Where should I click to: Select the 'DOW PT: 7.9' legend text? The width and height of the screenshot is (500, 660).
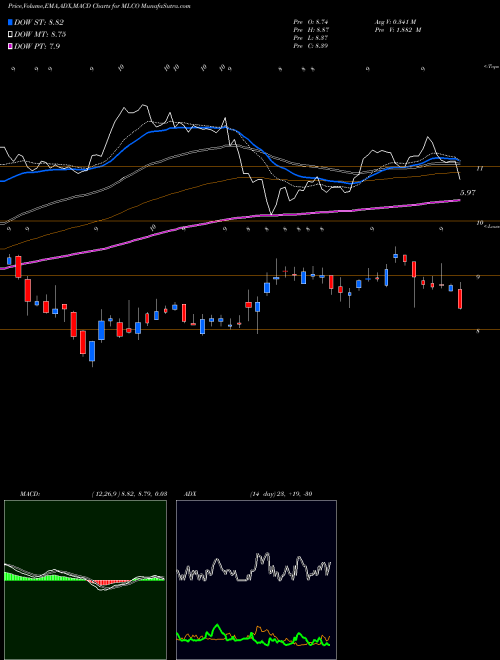tap(37, 46)
